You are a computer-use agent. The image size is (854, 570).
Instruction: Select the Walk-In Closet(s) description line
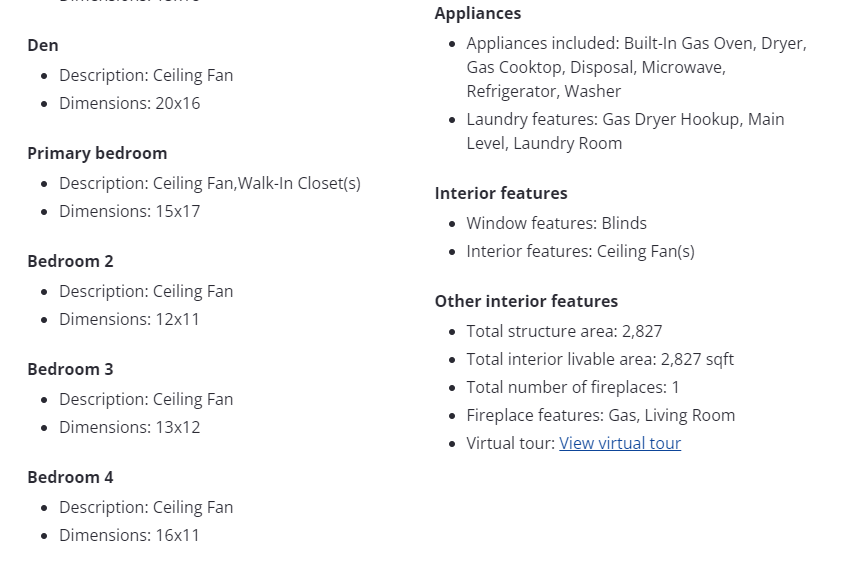[209, 183]
